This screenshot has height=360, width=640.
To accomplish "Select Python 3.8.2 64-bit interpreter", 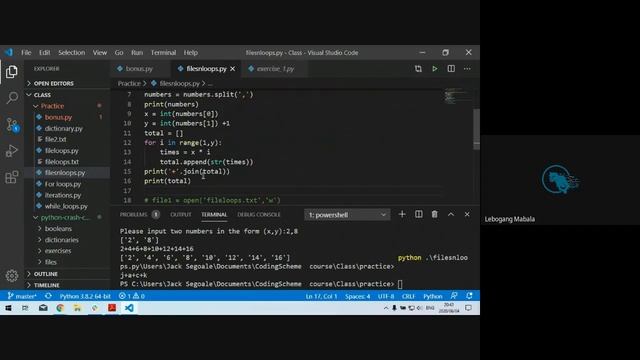I will click(85, 296).
